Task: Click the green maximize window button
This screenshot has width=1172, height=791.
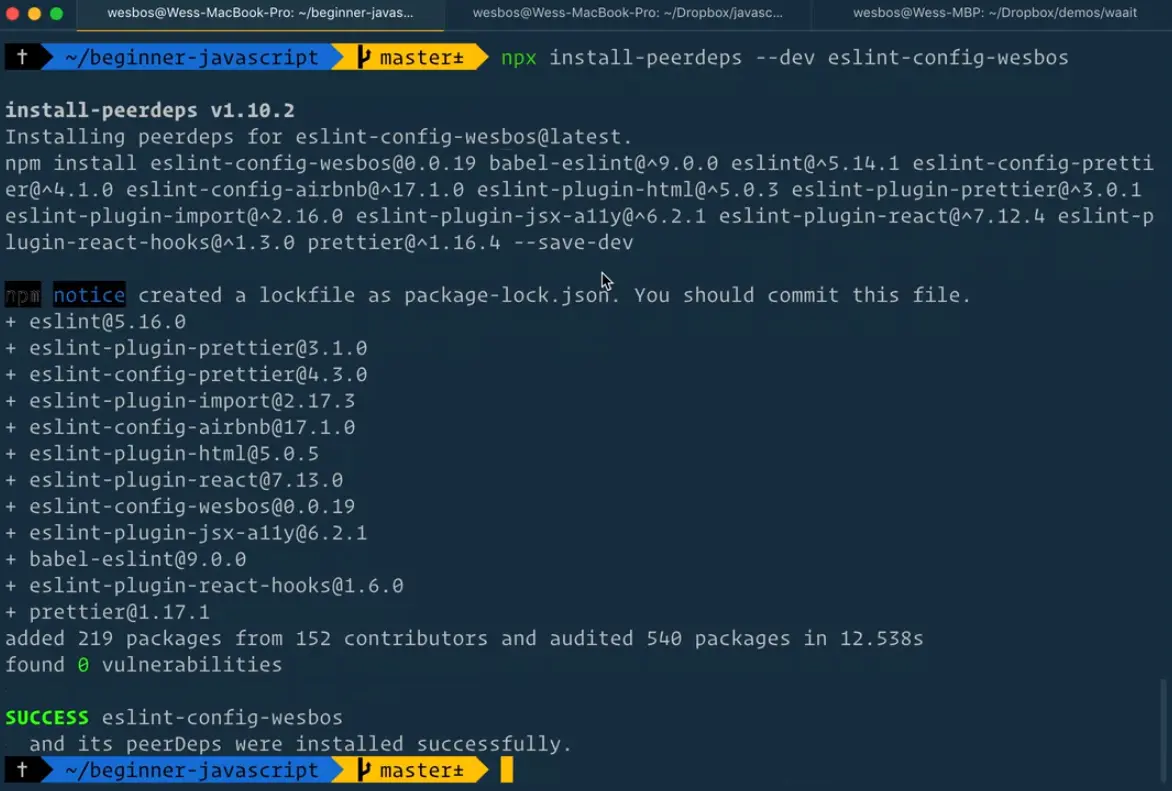Action: click(56, 14)
